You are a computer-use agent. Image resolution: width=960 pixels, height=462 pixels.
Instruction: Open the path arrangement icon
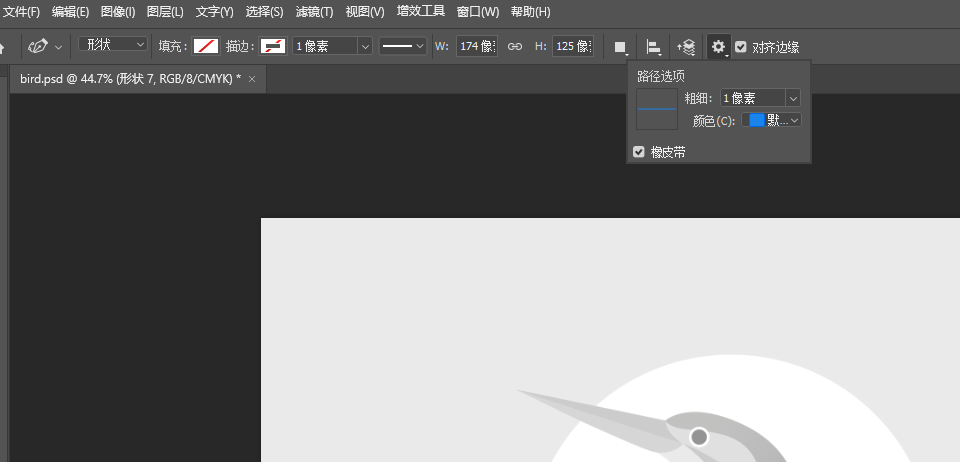(686, 47)
